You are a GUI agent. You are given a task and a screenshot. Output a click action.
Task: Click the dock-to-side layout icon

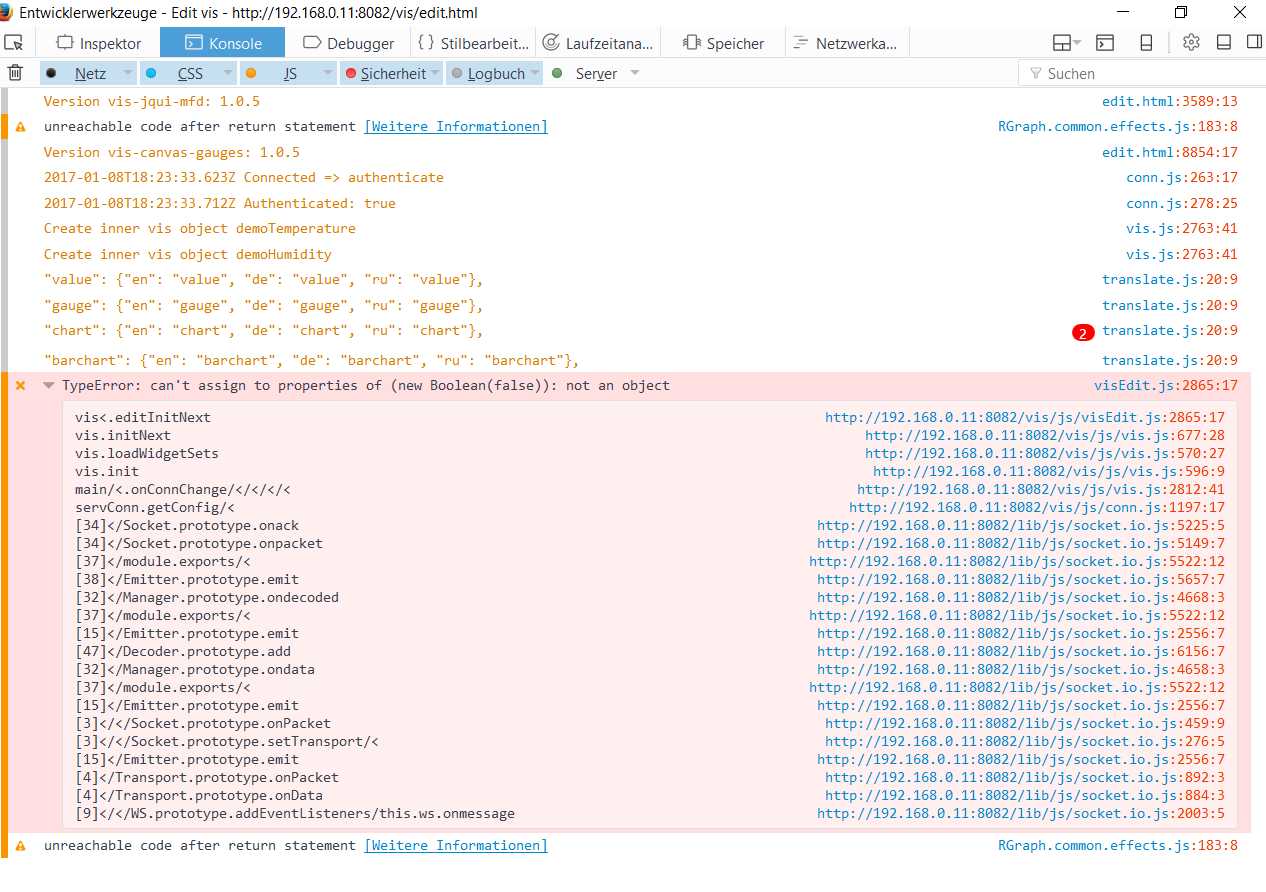click(x=1253, y=43)
